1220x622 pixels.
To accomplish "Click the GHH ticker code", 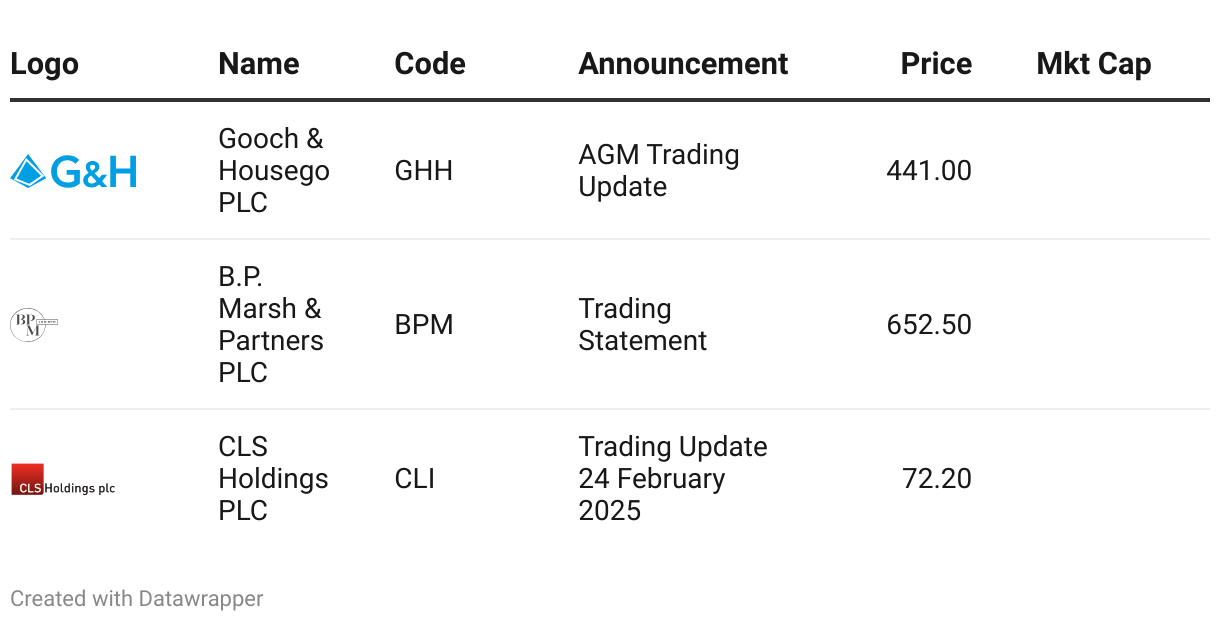I will 424,171.
